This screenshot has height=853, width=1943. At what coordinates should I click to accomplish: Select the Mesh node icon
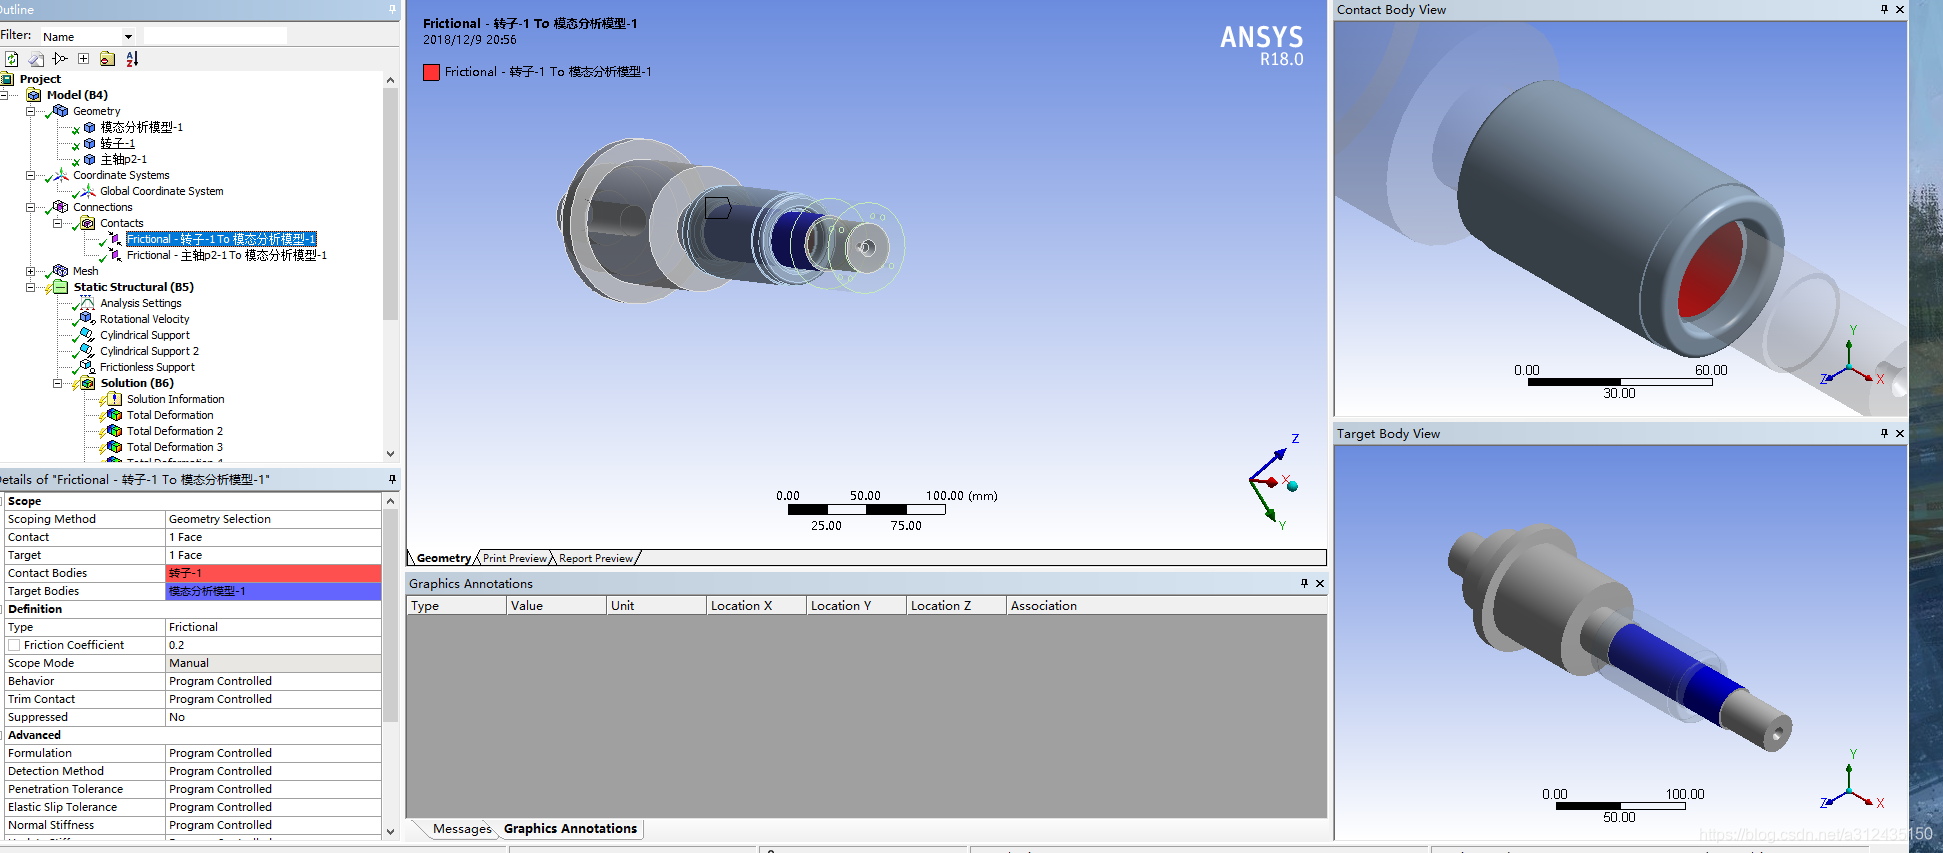coord(61,271)
